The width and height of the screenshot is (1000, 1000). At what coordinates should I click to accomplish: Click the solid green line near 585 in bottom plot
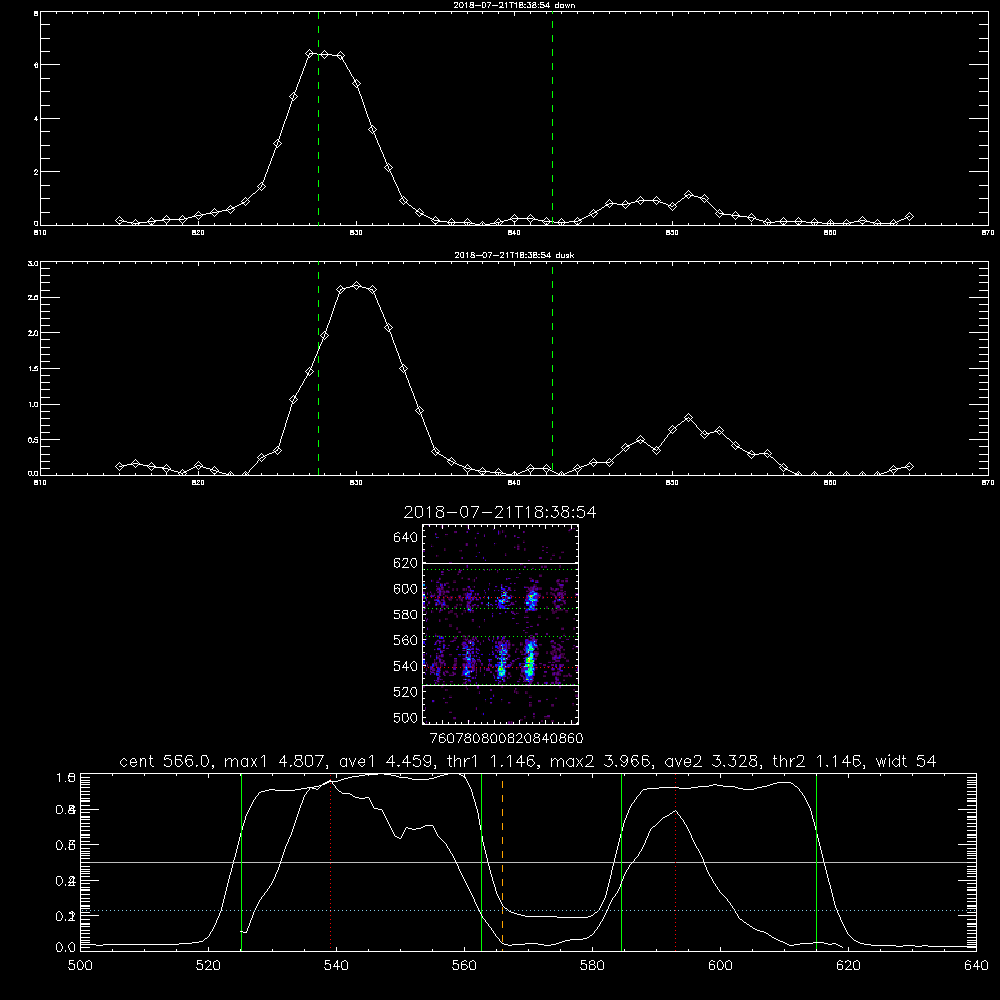(x=622, y=861)
